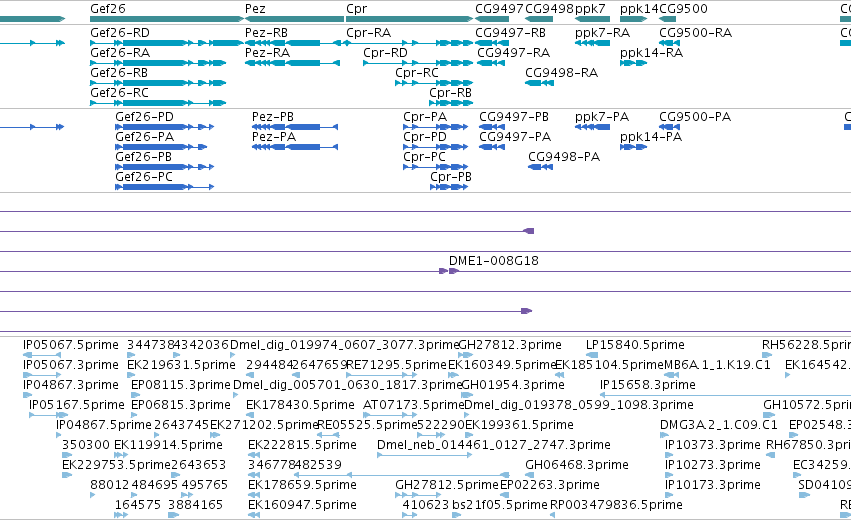This screenshot has width=851, height=520.
Task: Click the IP05167.5prime EST label
Action: (77, 405)
